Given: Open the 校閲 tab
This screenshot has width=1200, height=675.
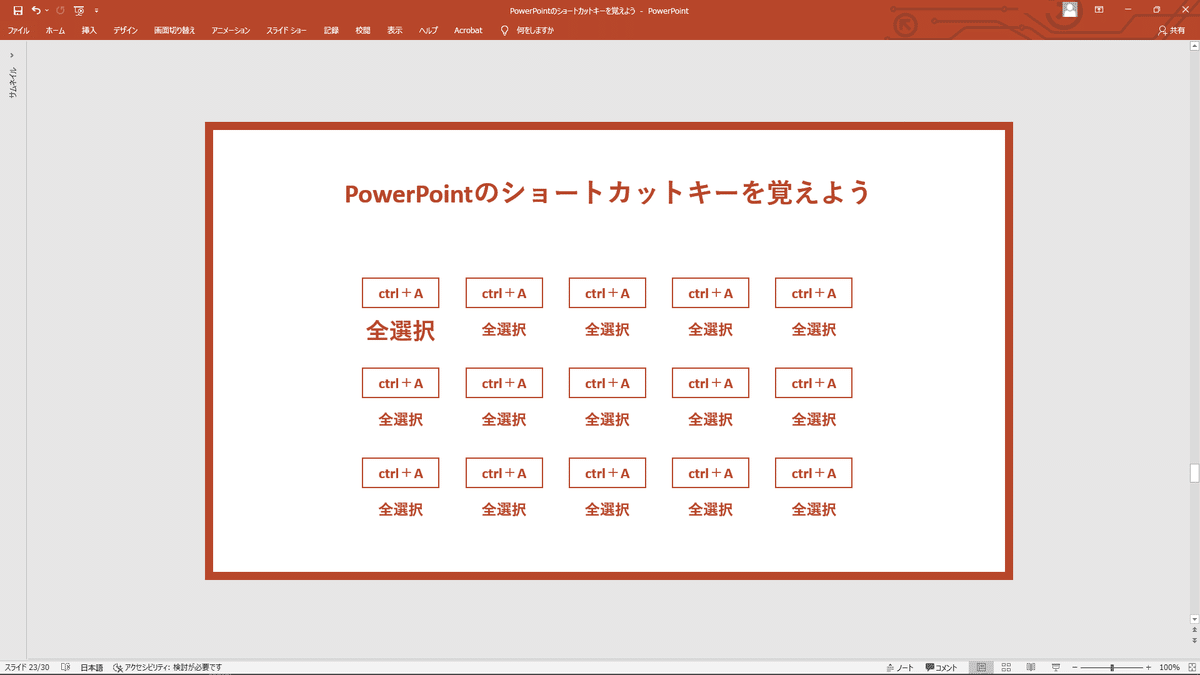Looking at the screenshot, I should pos(363,30).
